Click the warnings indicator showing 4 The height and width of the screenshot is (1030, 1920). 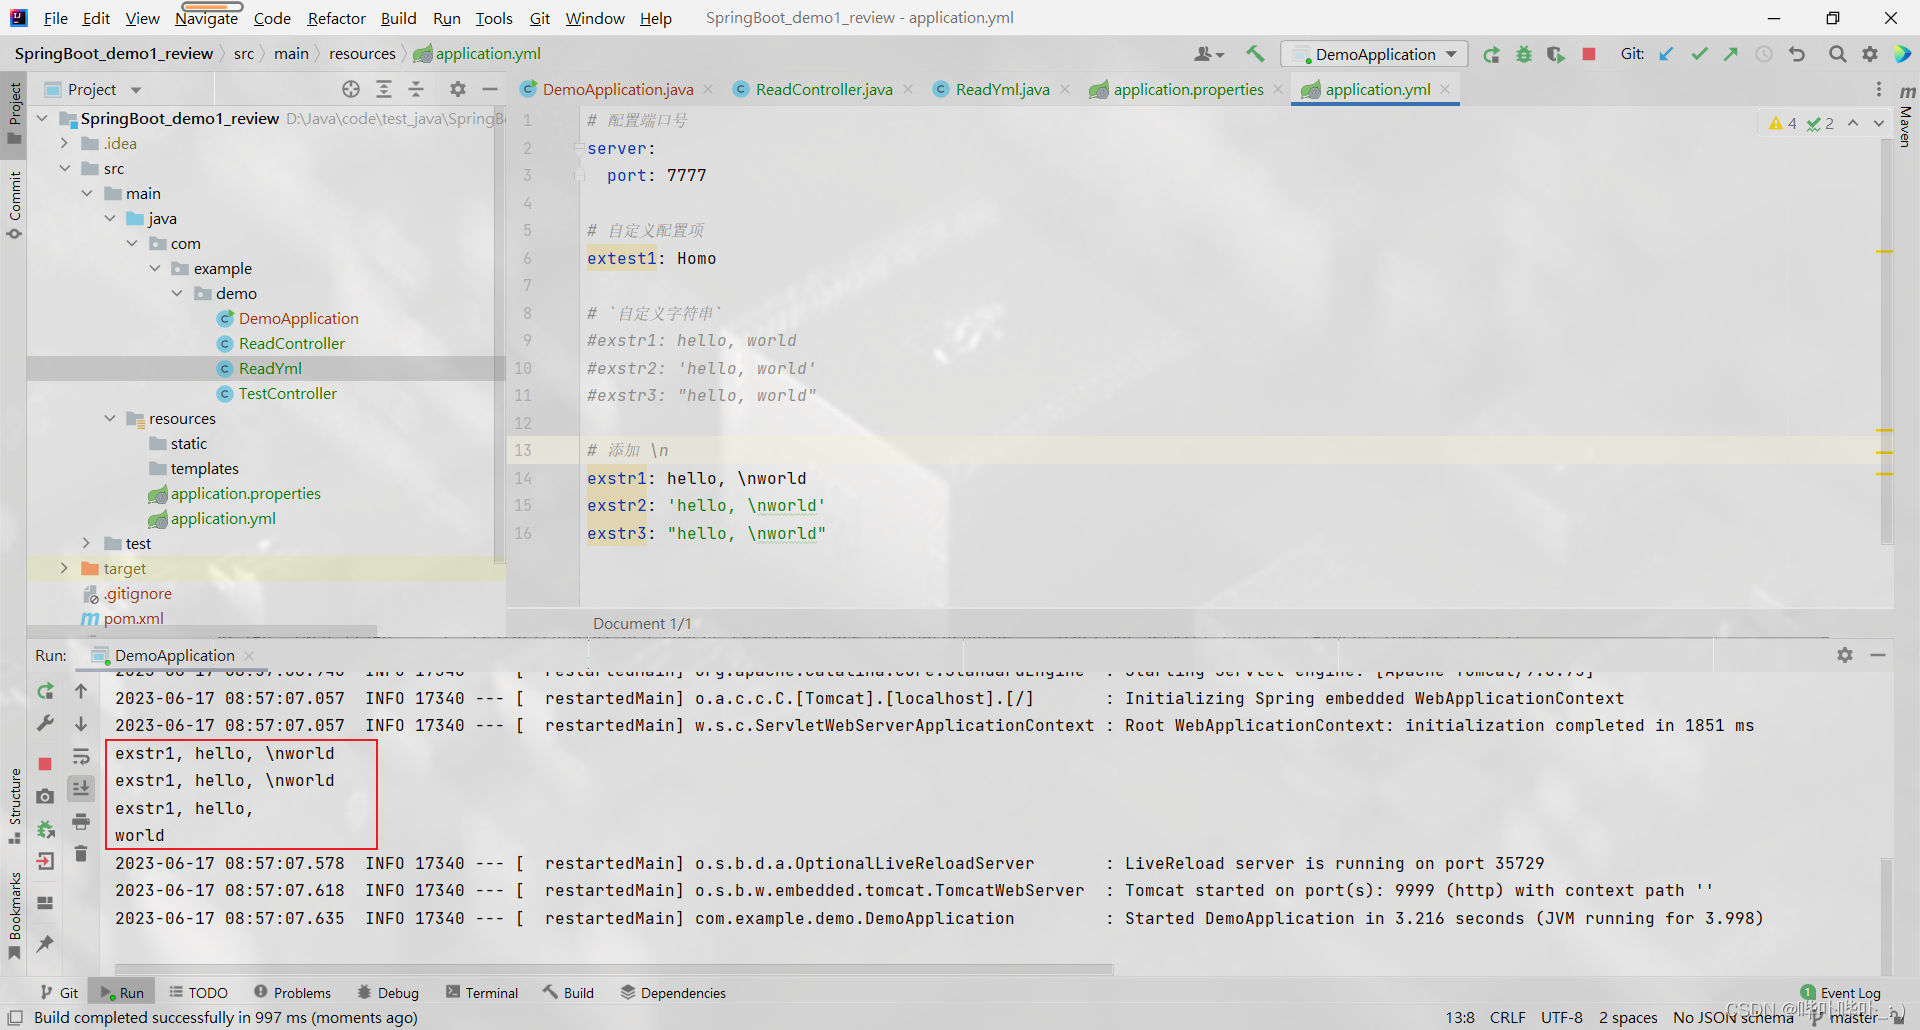click(1782, 123)
